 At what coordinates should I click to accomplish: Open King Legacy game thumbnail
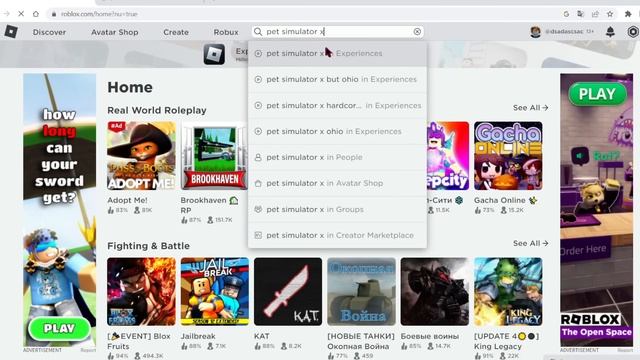point(508,291)
